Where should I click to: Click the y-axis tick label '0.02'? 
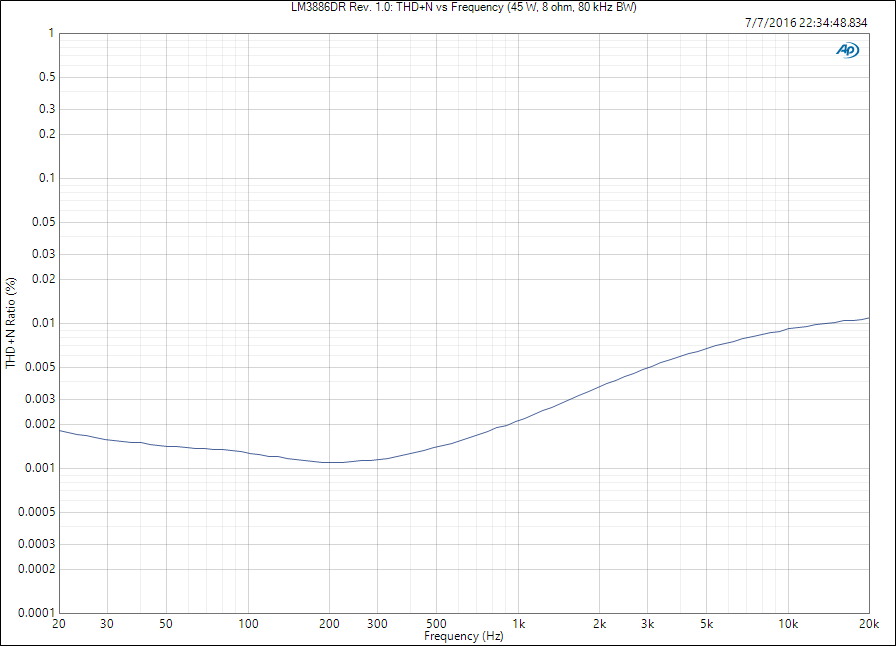tap(44, 279)
